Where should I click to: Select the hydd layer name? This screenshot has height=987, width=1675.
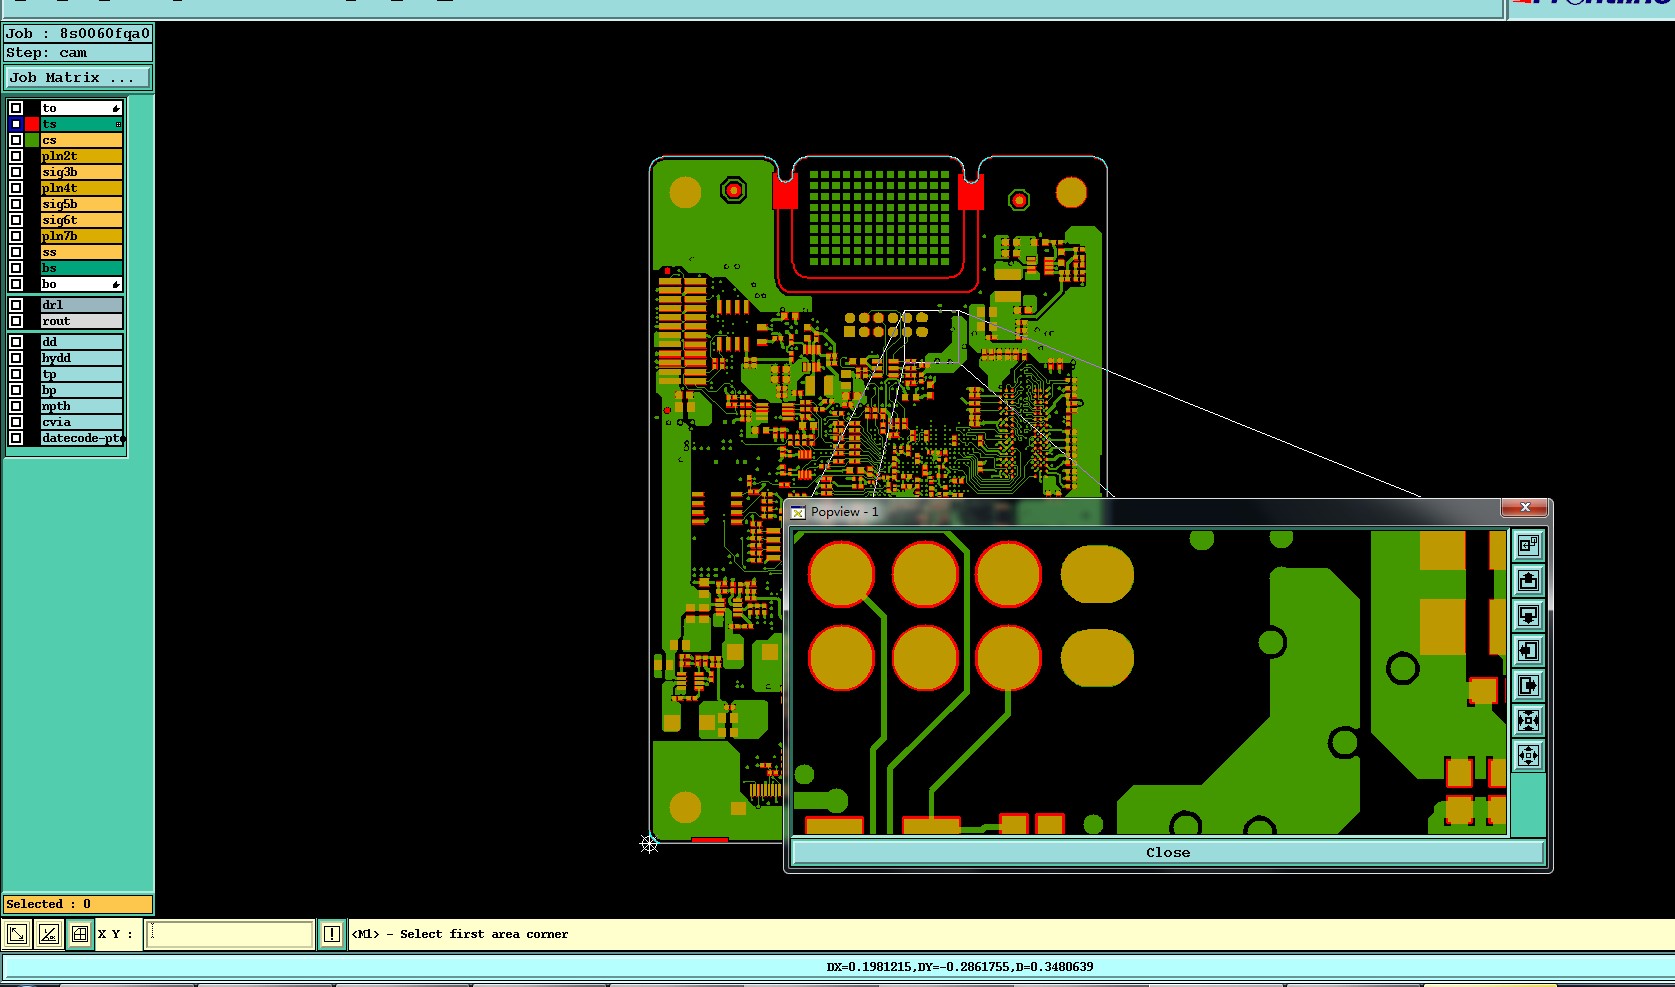point(81,358)
